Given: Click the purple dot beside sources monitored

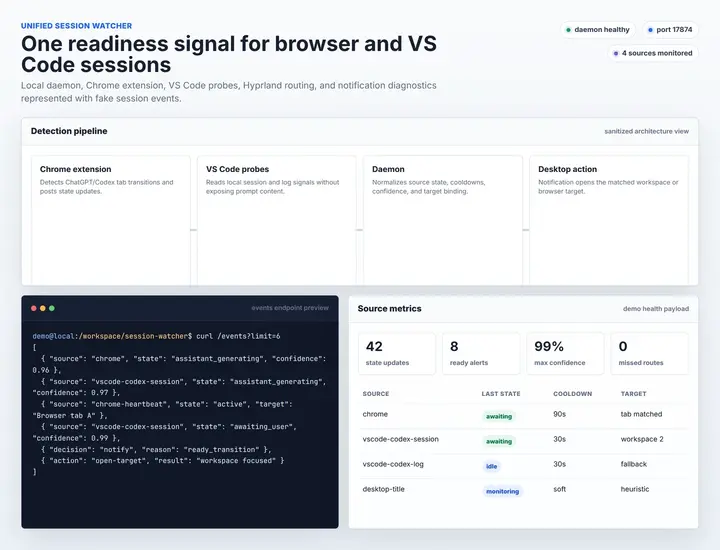Looking at the screenshot, I should pos(616,53).
